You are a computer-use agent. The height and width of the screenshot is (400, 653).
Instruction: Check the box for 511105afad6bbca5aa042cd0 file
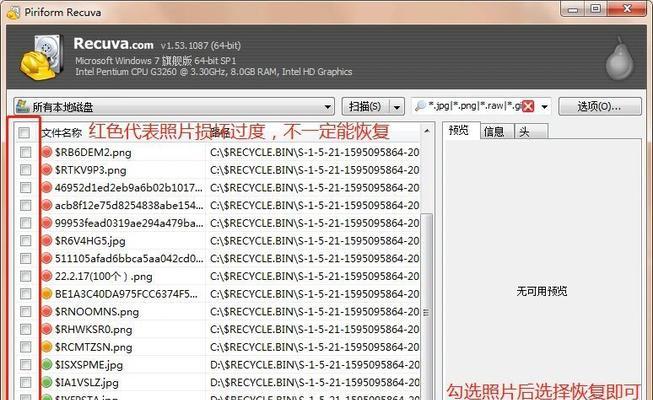[25, 258]
